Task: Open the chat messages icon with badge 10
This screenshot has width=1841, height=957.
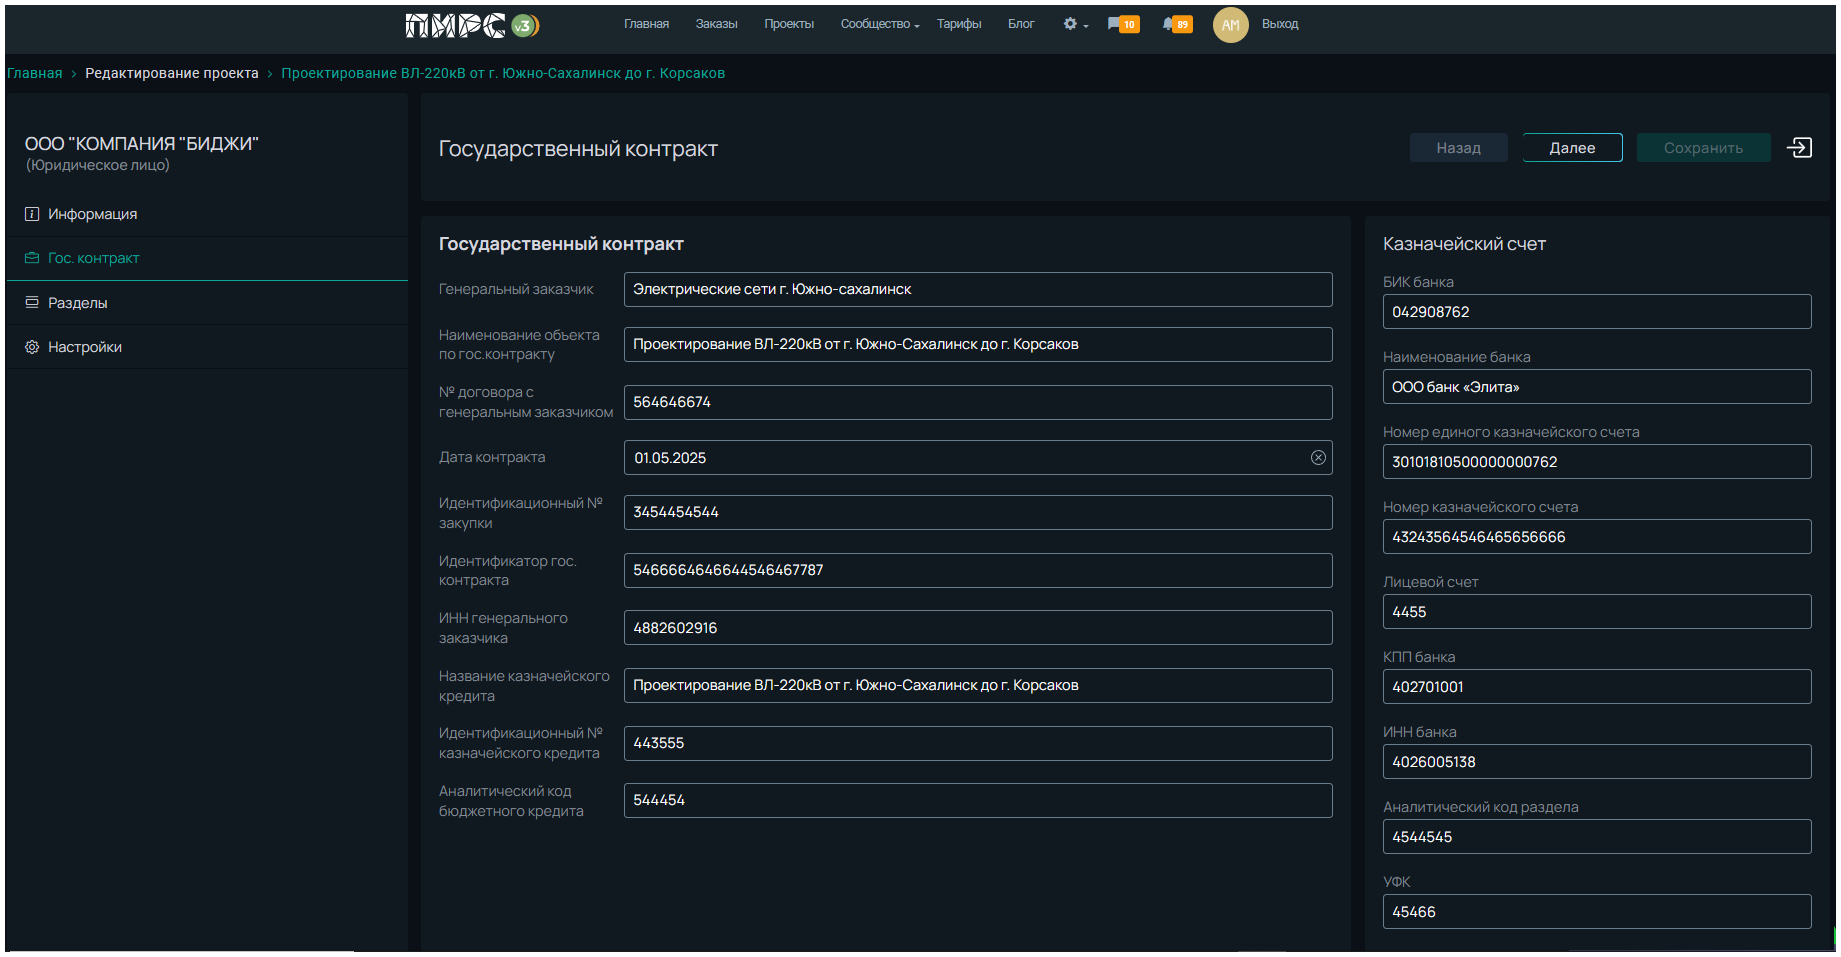Action: pyautogui.click(x=1123, y=24)
